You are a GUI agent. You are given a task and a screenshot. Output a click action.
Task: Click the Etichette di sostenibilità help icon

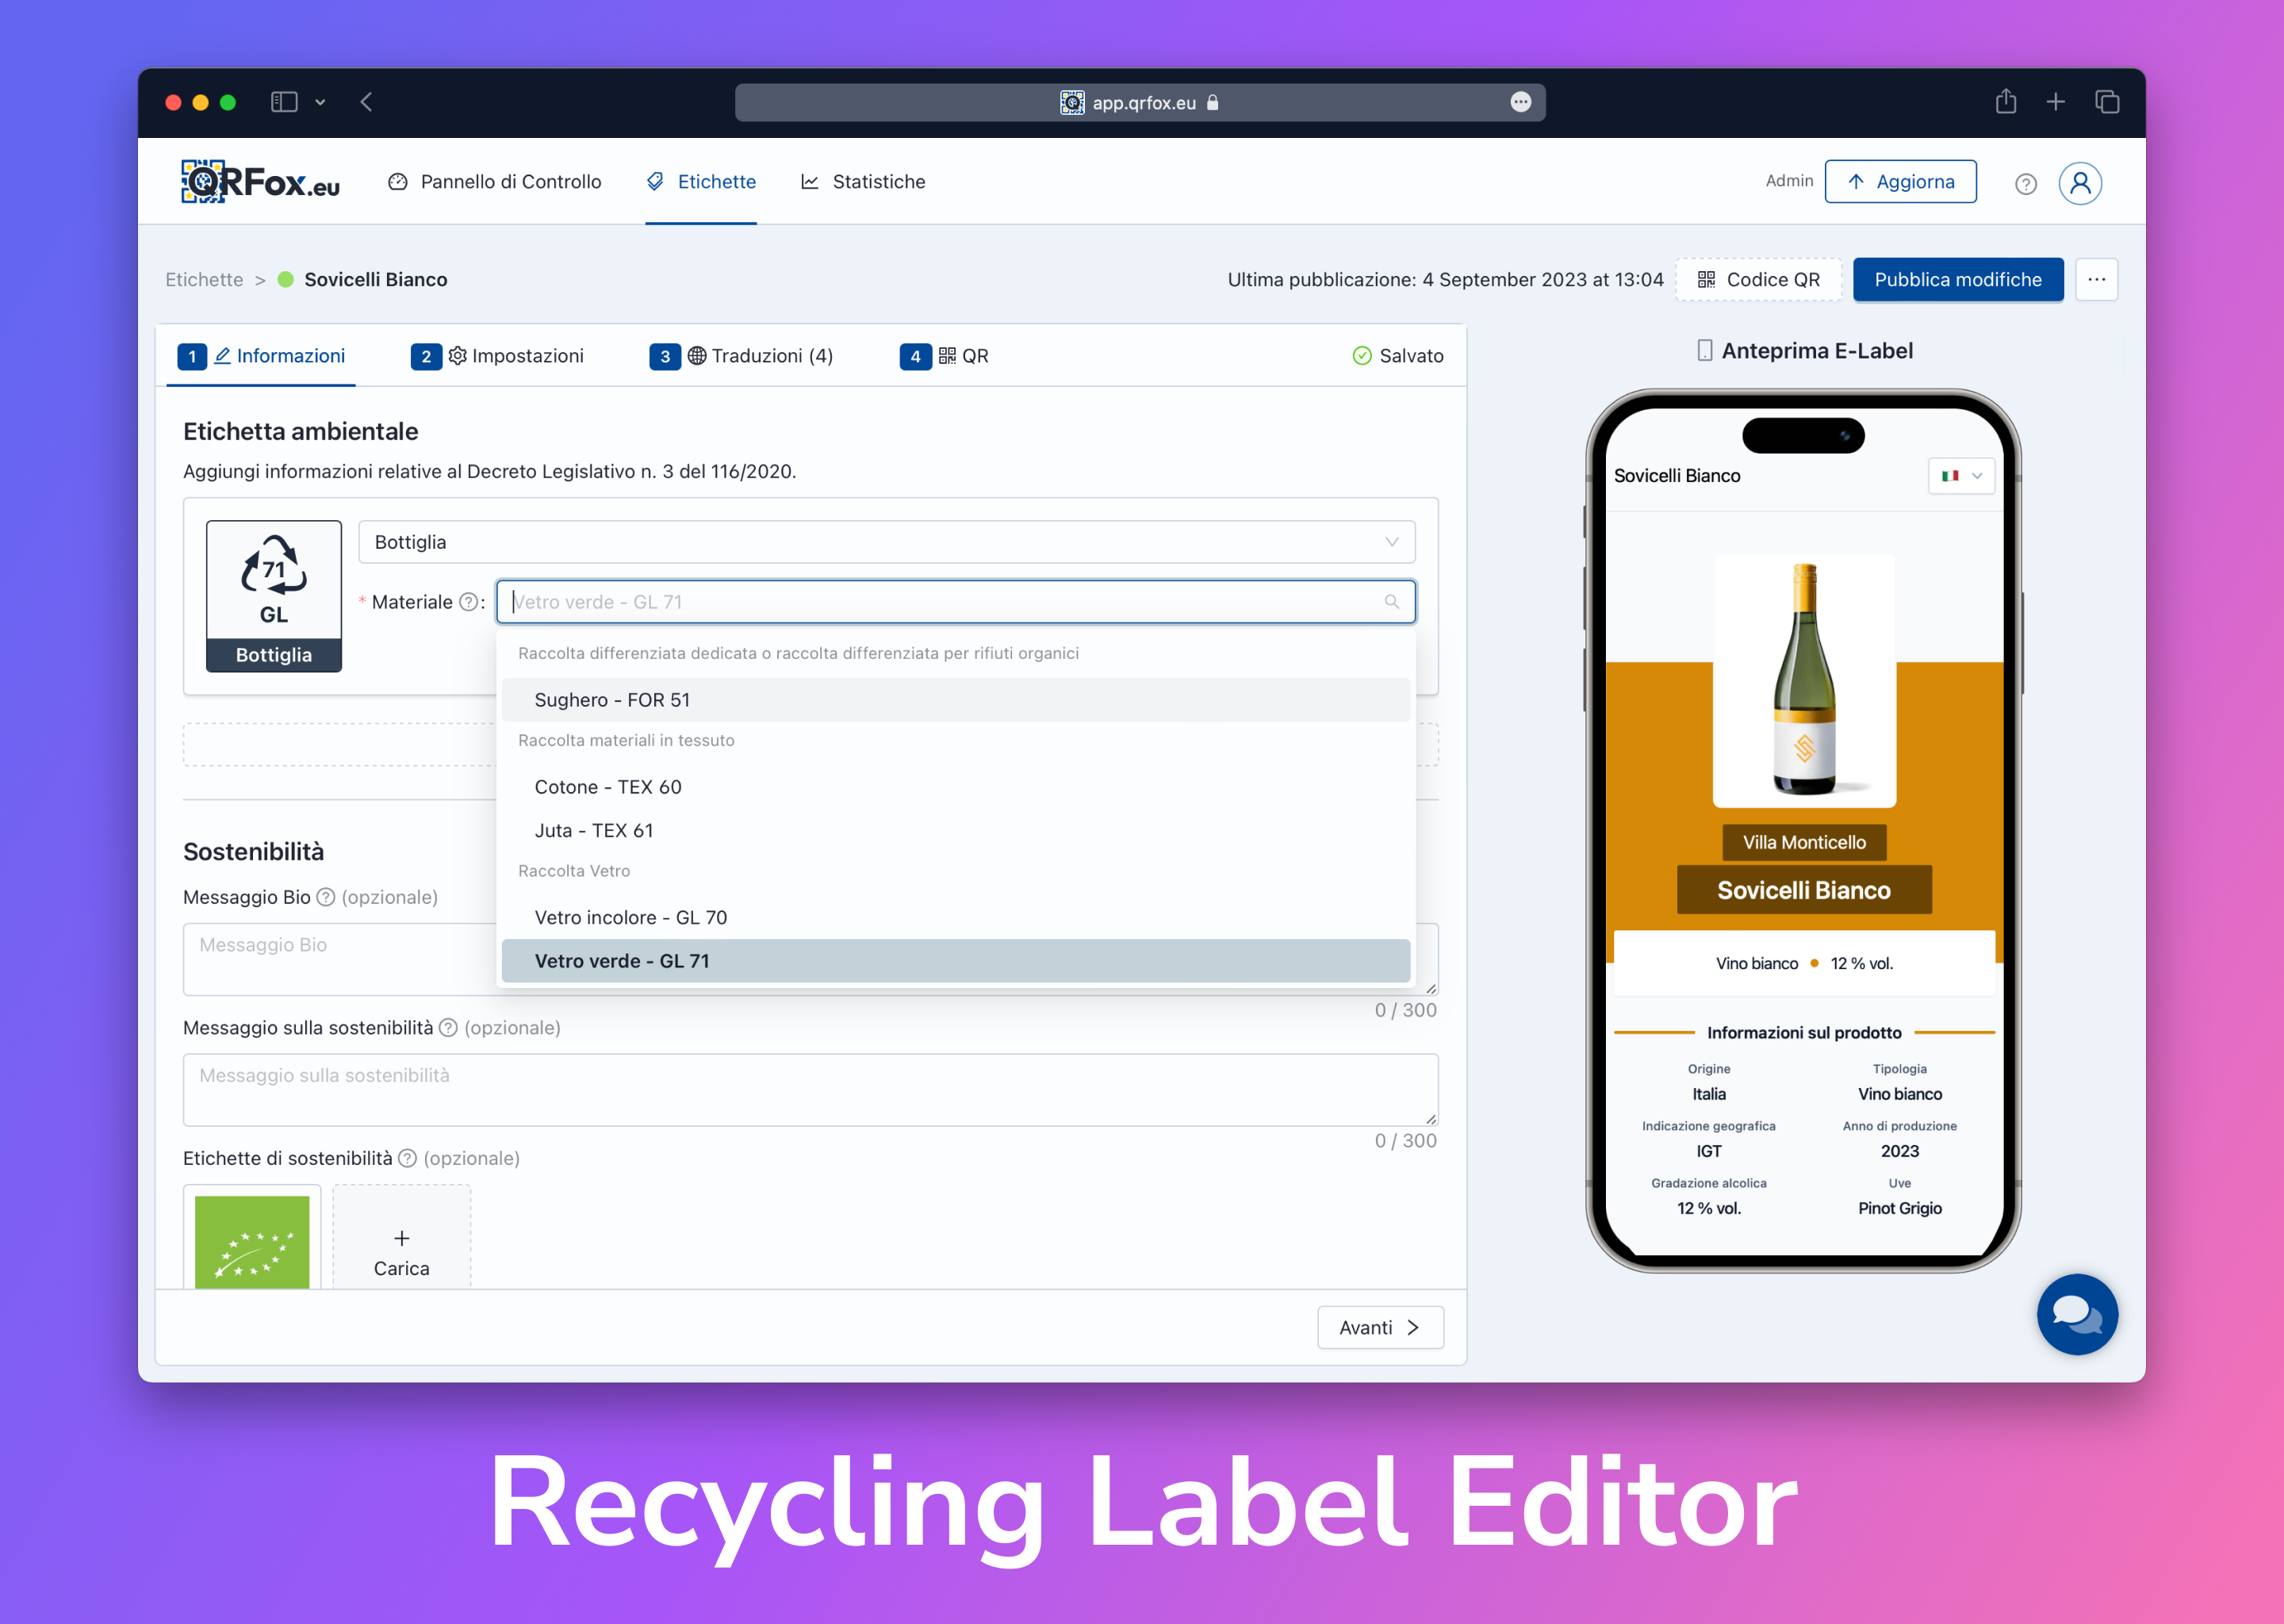[407, 1158]
